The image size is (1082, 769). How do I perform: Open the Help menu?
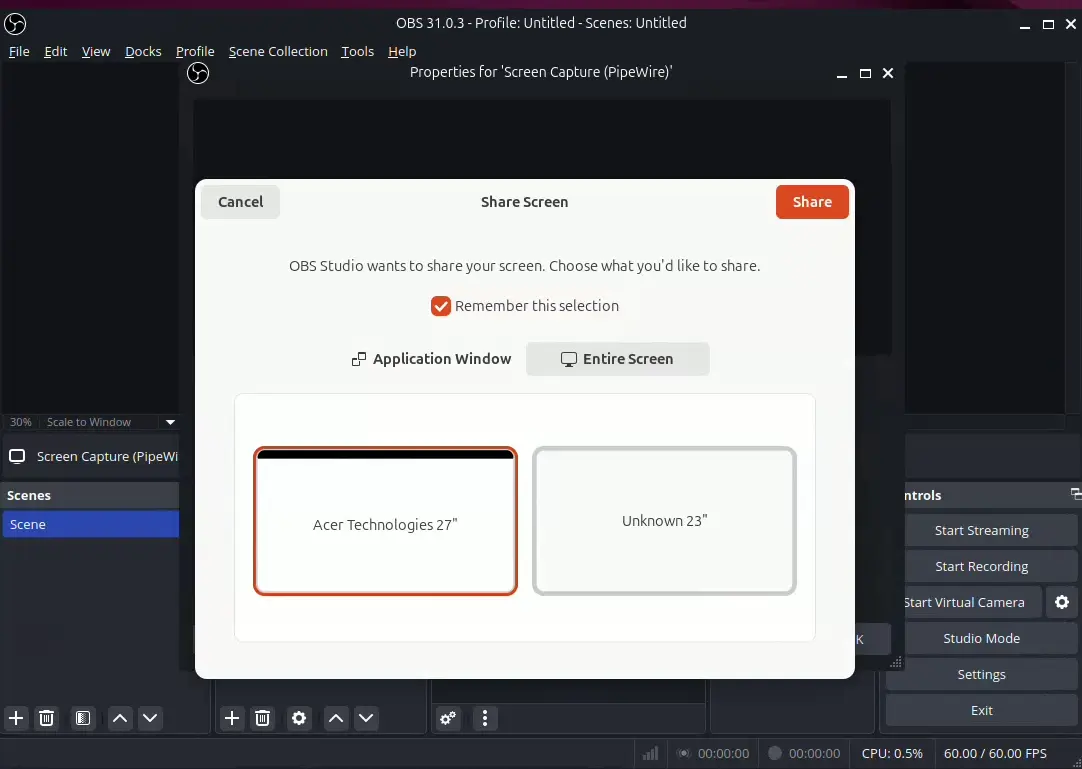point(402,52)
